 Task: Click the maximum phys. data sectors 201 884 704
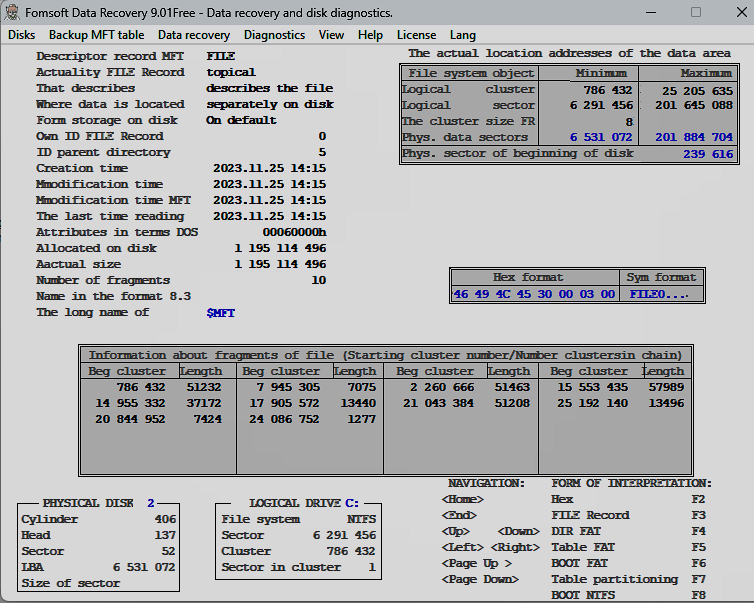tap(694, 137)
